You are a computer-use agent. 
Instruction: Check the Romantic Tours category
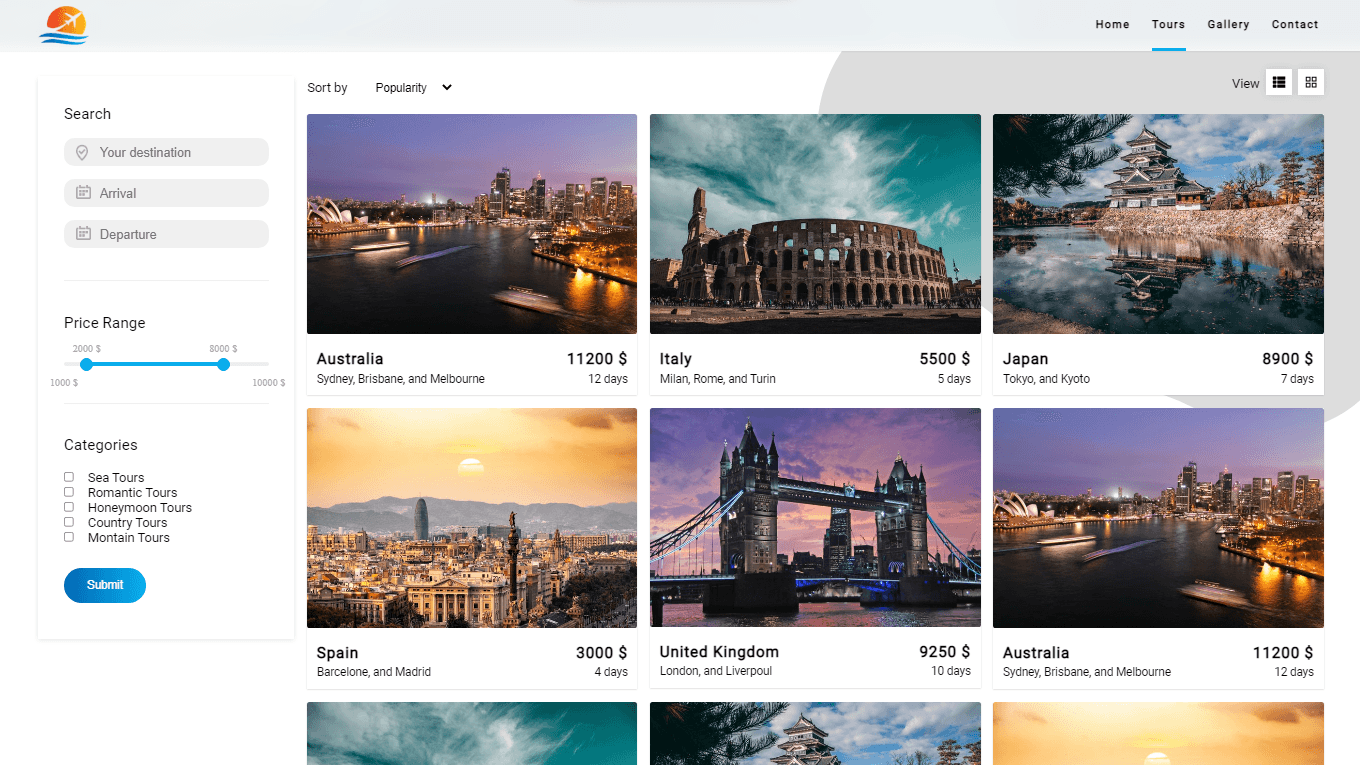click(69, 492)
